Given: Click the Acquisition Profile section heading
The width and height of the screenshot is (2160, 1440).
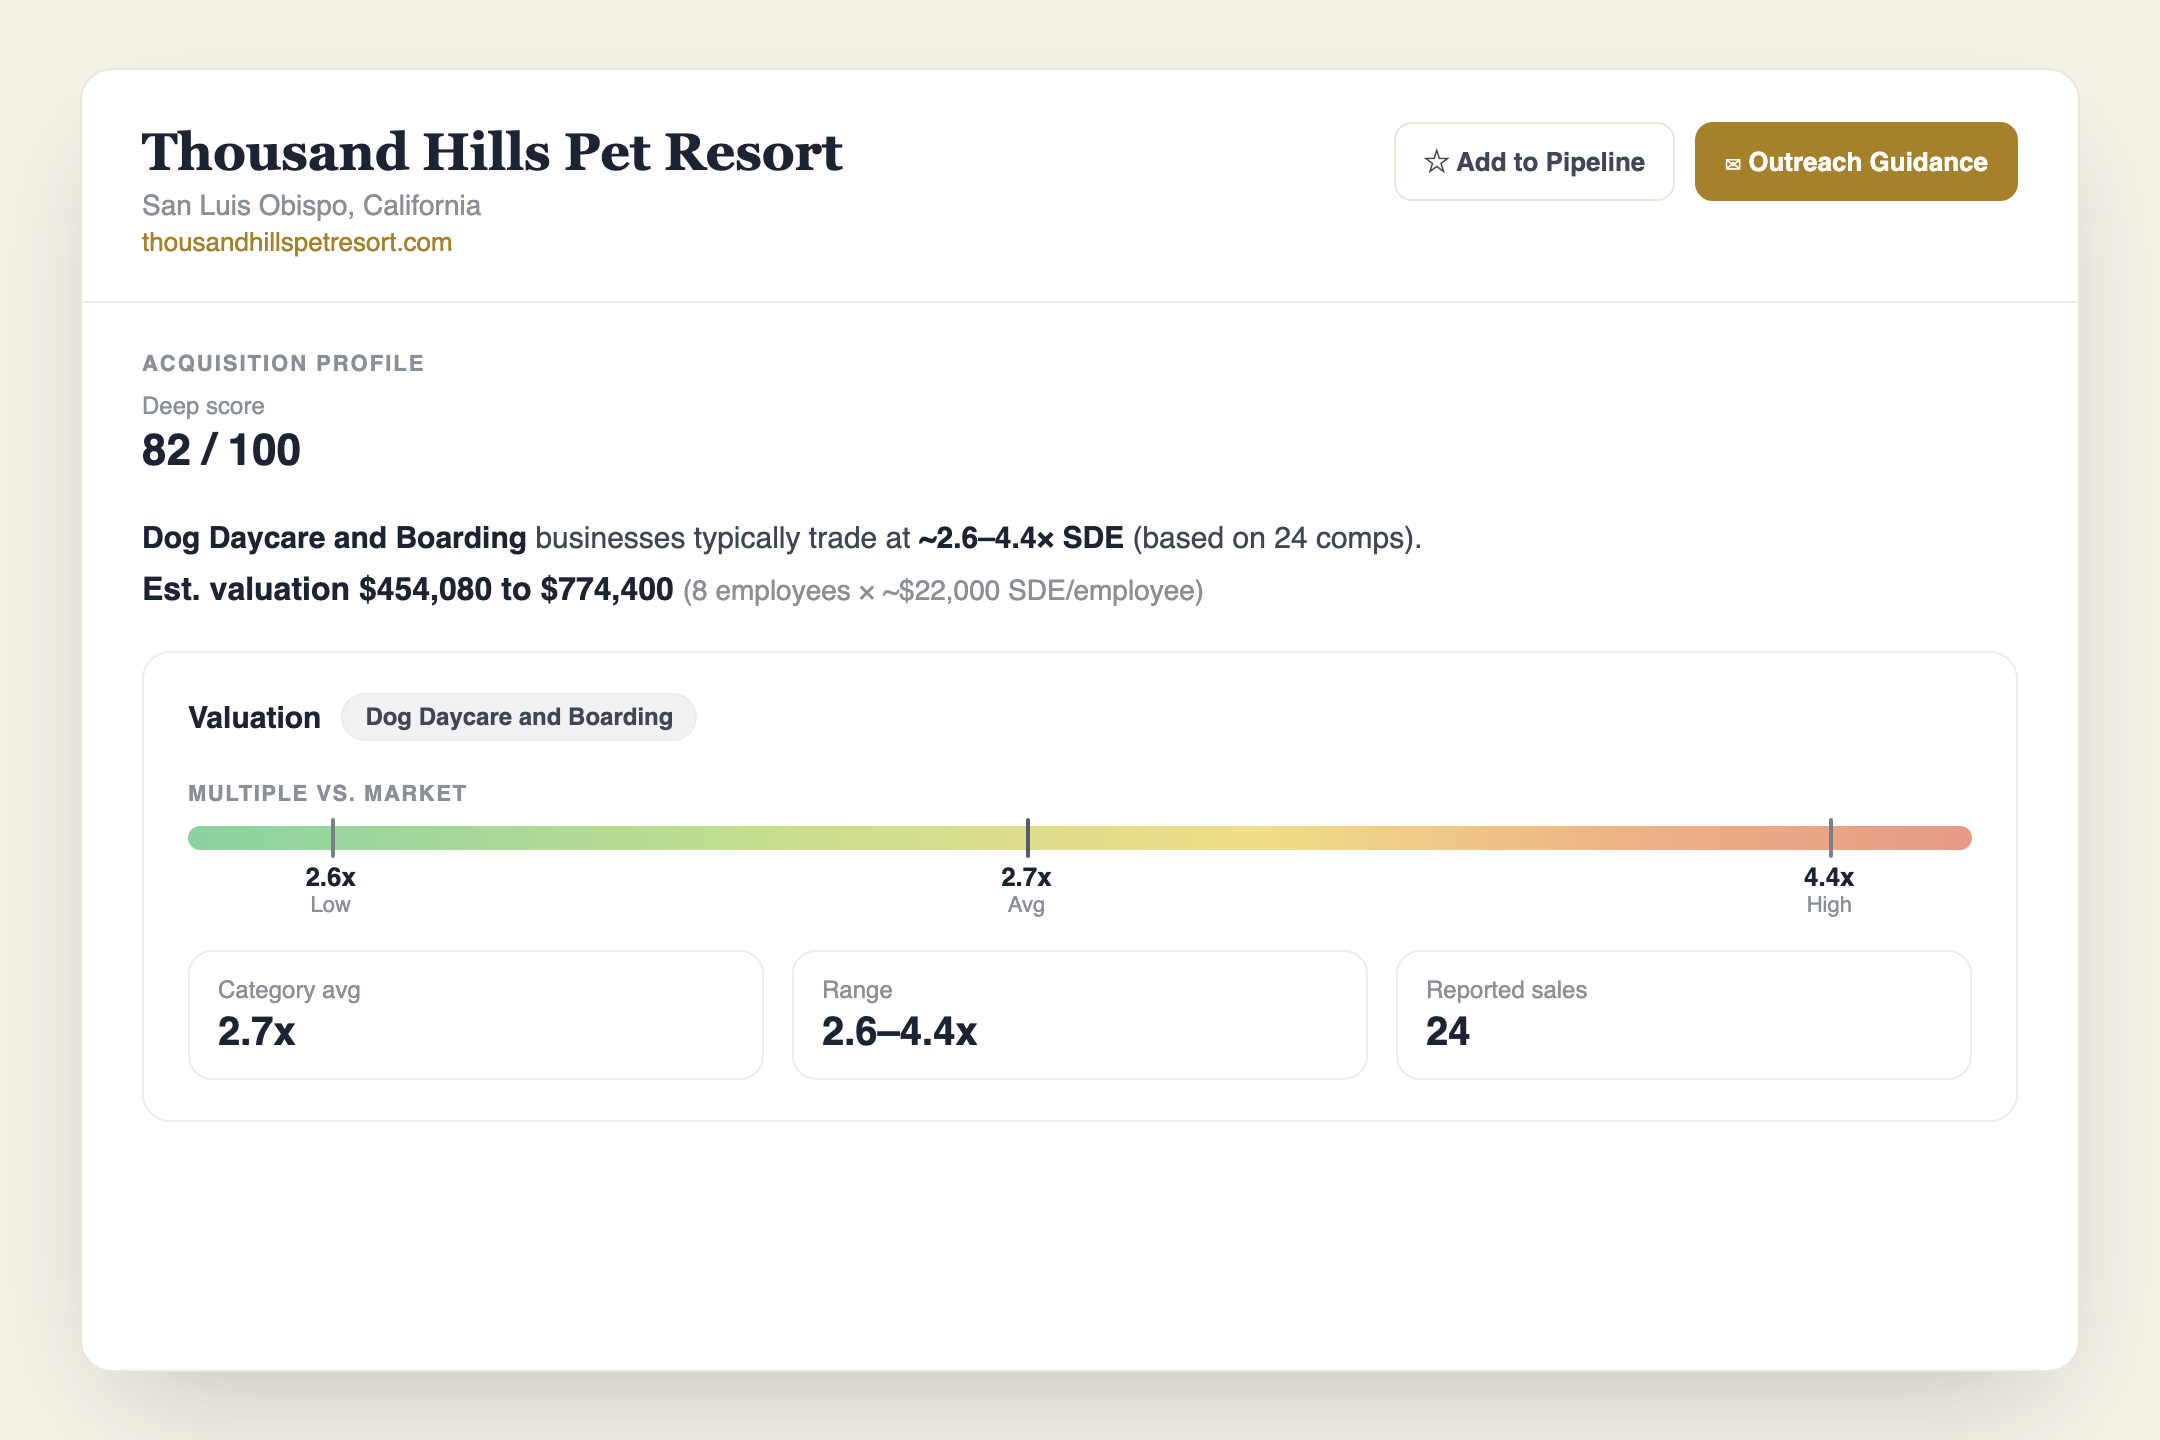Looking at the screenshot, I should tap(283, 363).
